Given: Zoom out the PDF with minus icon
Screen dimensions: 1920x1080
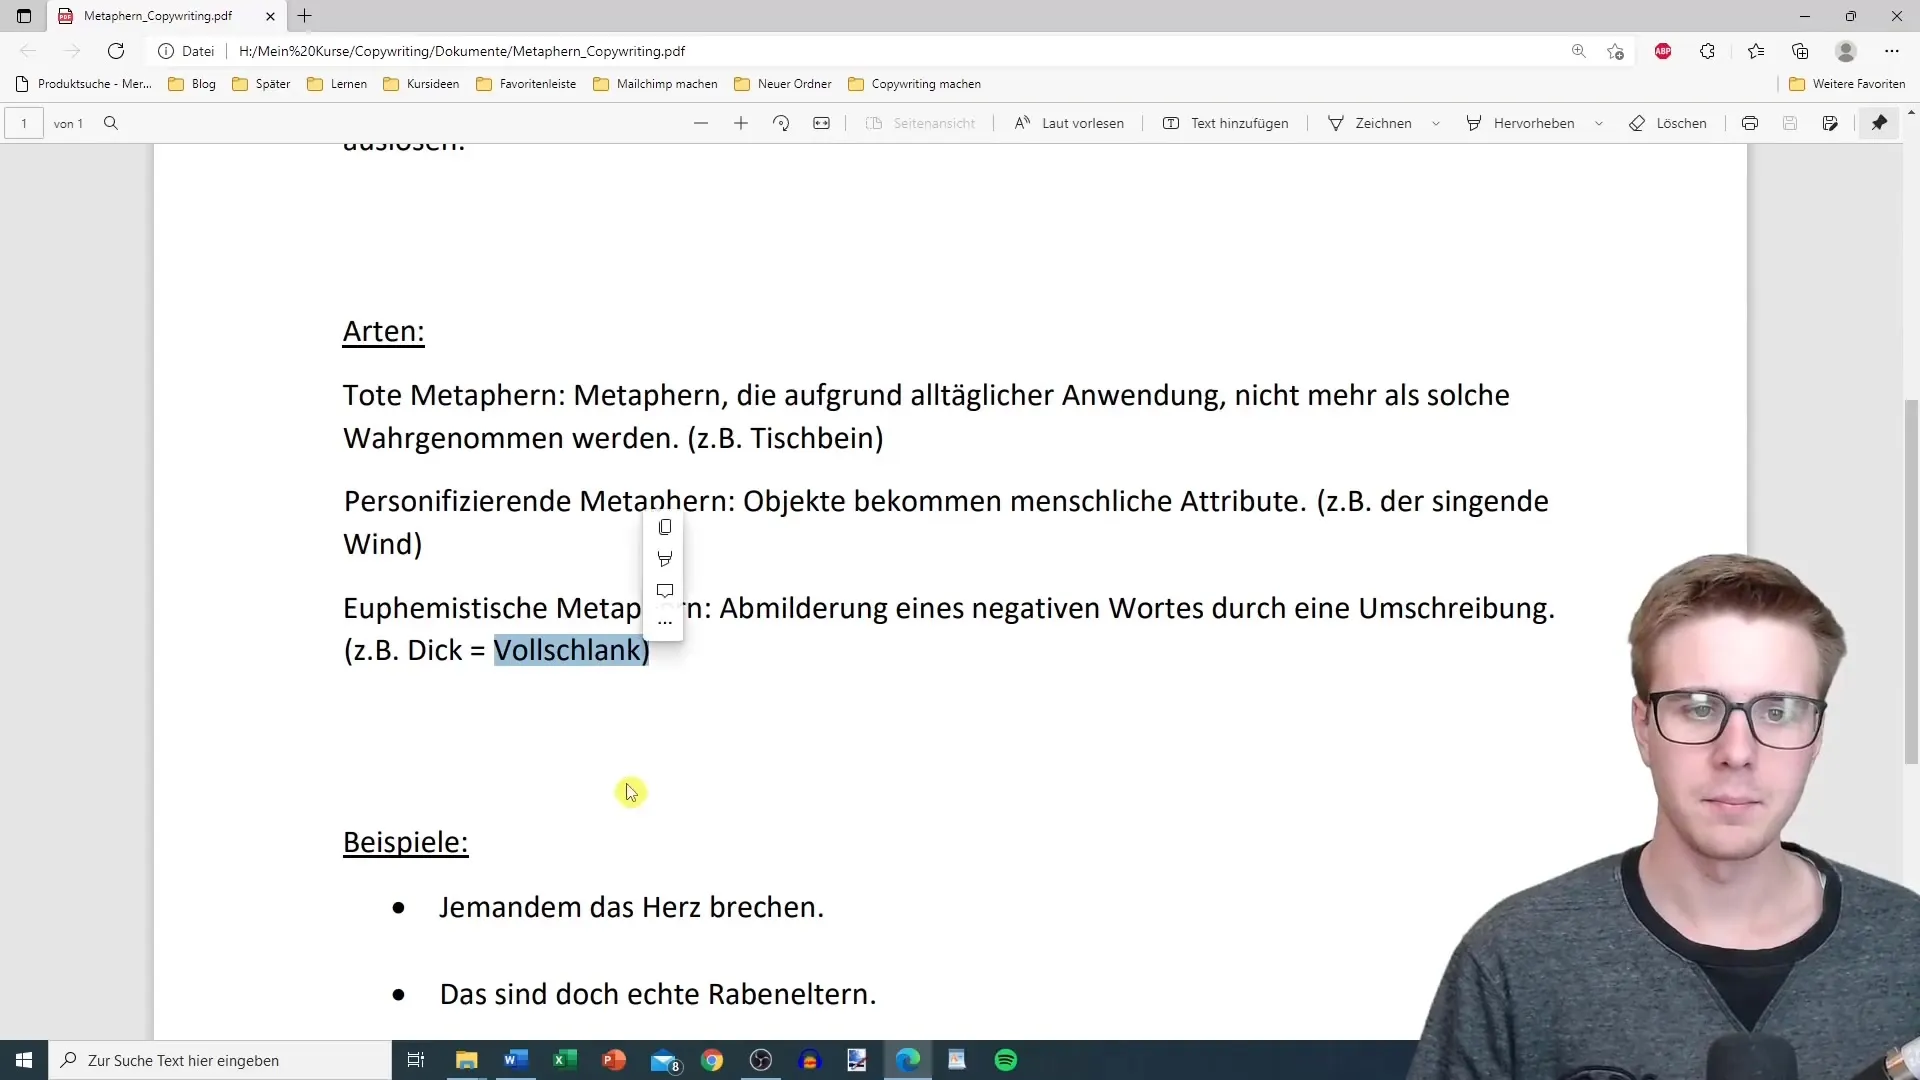Looking at the screenshot, I should (701, 123).
